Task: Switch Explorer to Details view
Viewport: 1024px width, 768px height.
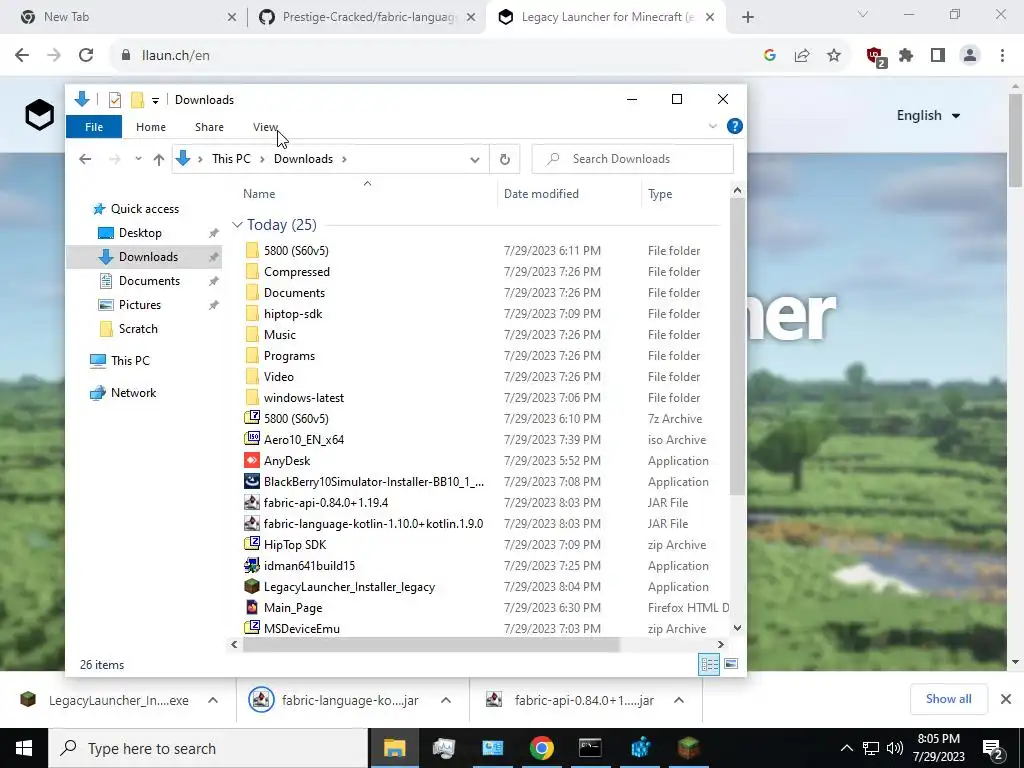Action: coord(709,665)
